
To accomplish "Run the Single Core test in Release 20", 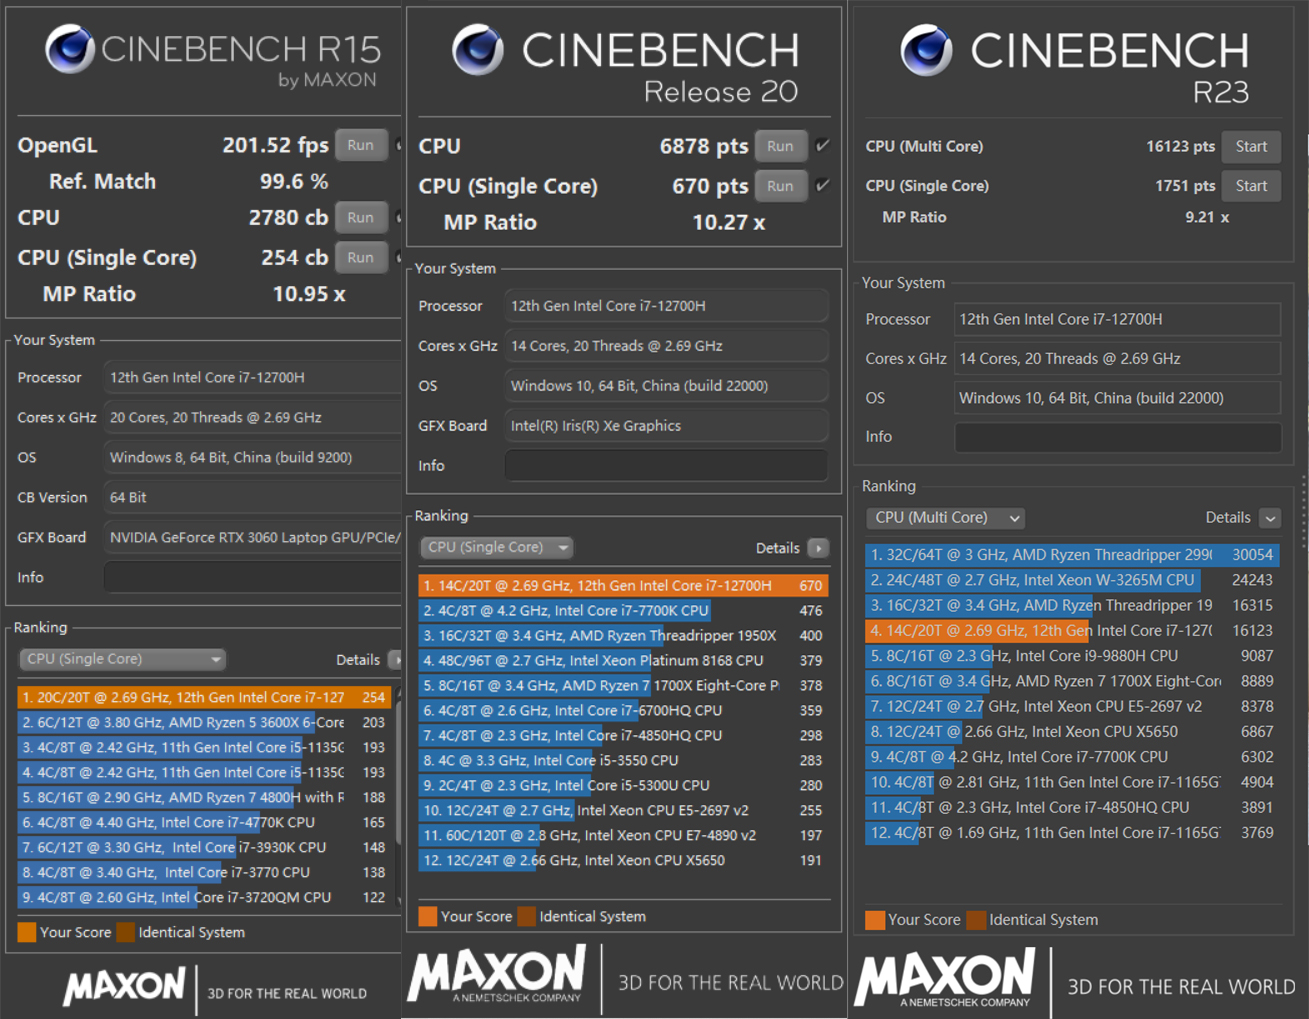I will pos(780,186).
